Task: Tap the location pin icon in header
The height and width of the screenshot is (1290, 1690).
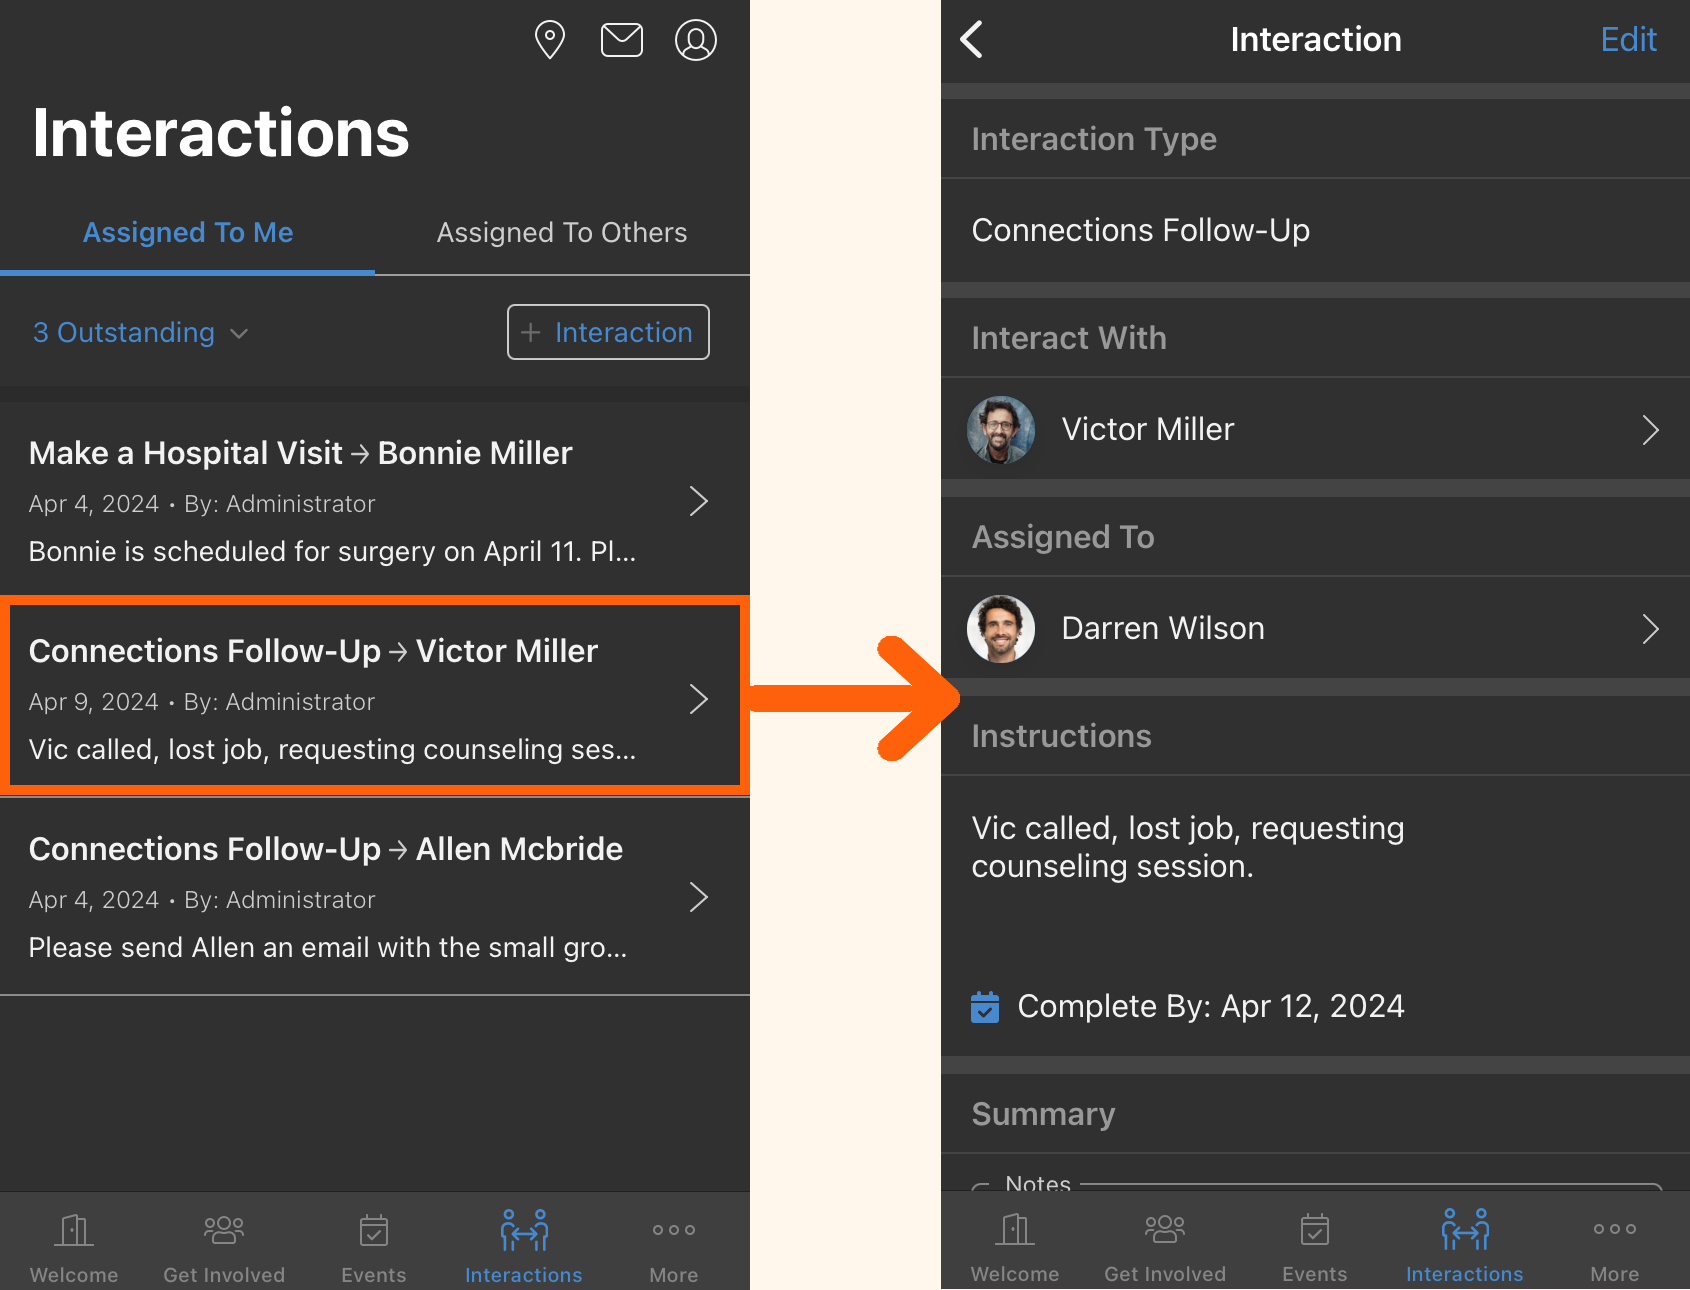Action: click(x=549, y=40)
